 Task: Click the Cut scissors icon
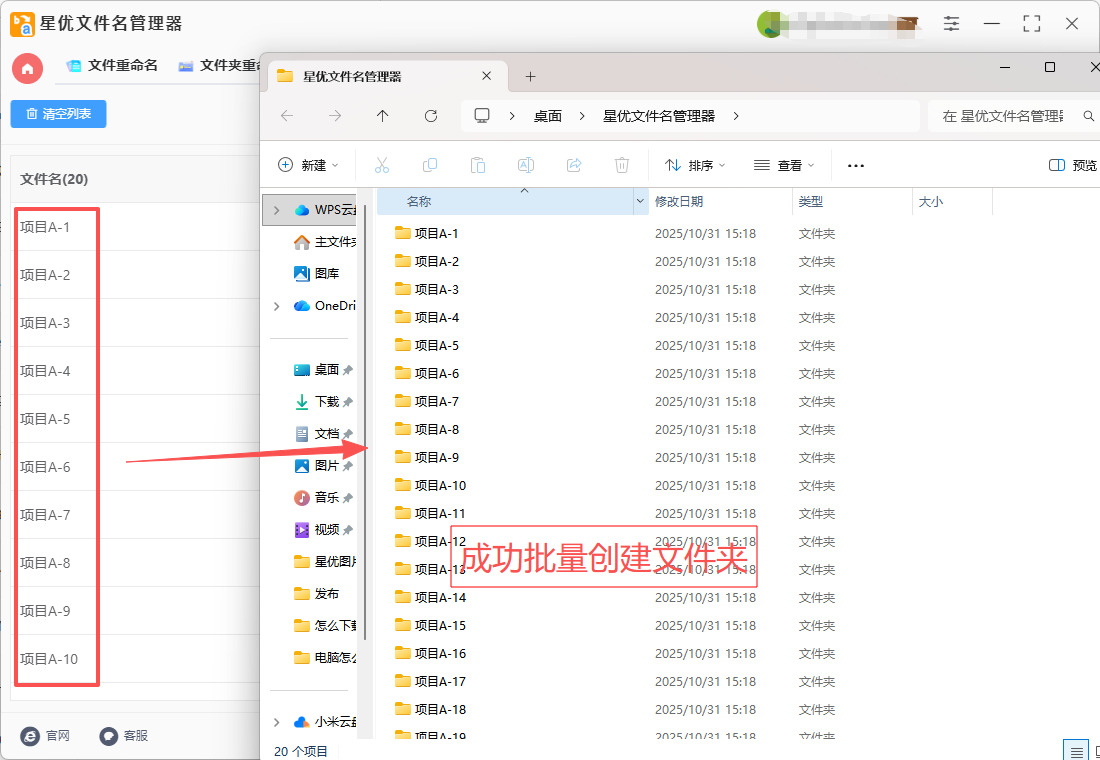pos(382,165)
